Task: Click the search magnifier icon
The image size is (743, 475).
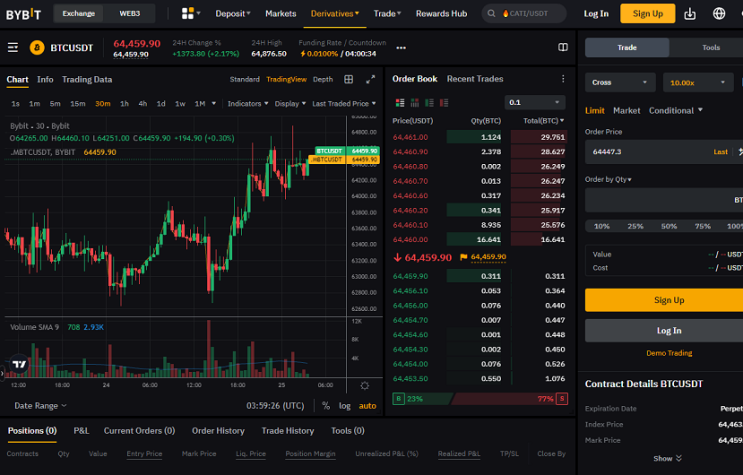Action: pyautogui.click(x=491, y=13)
